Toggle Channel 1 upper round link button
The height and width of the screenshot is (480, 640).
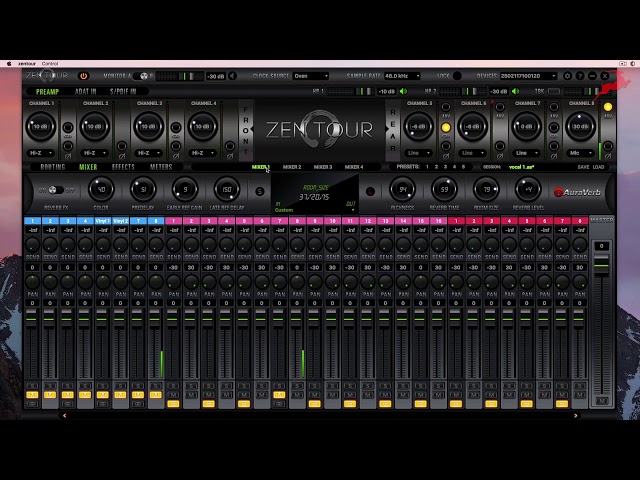68,128
